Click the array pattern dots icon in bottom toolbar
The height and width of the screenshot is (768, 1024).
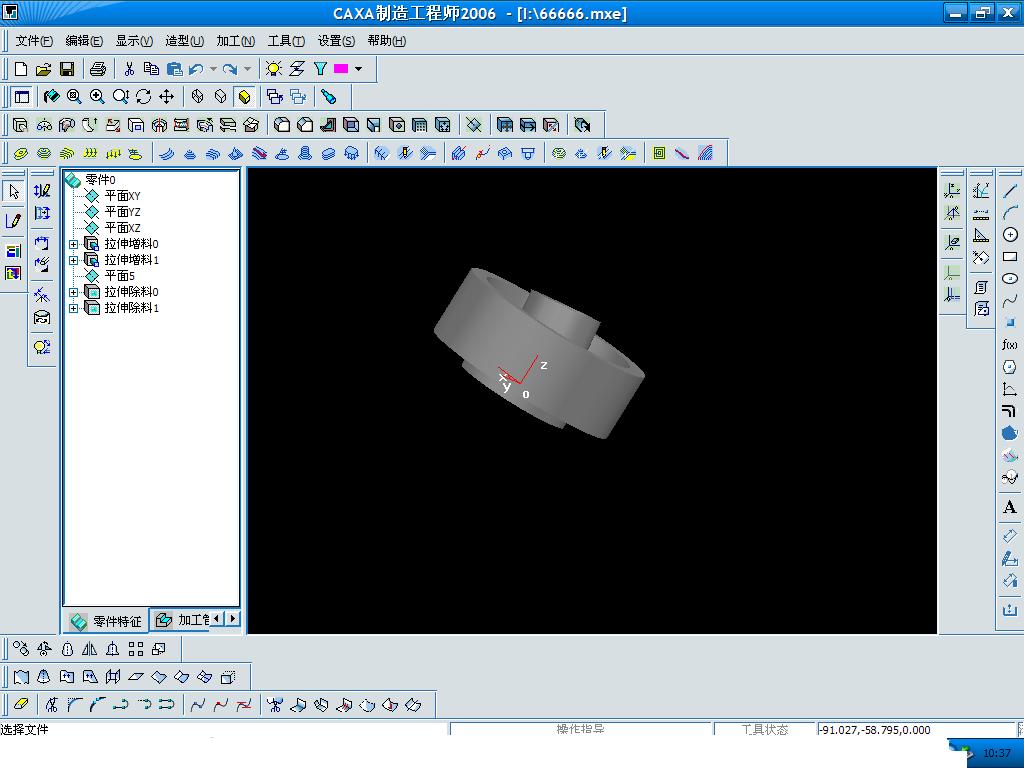click(x=136, y=648)
